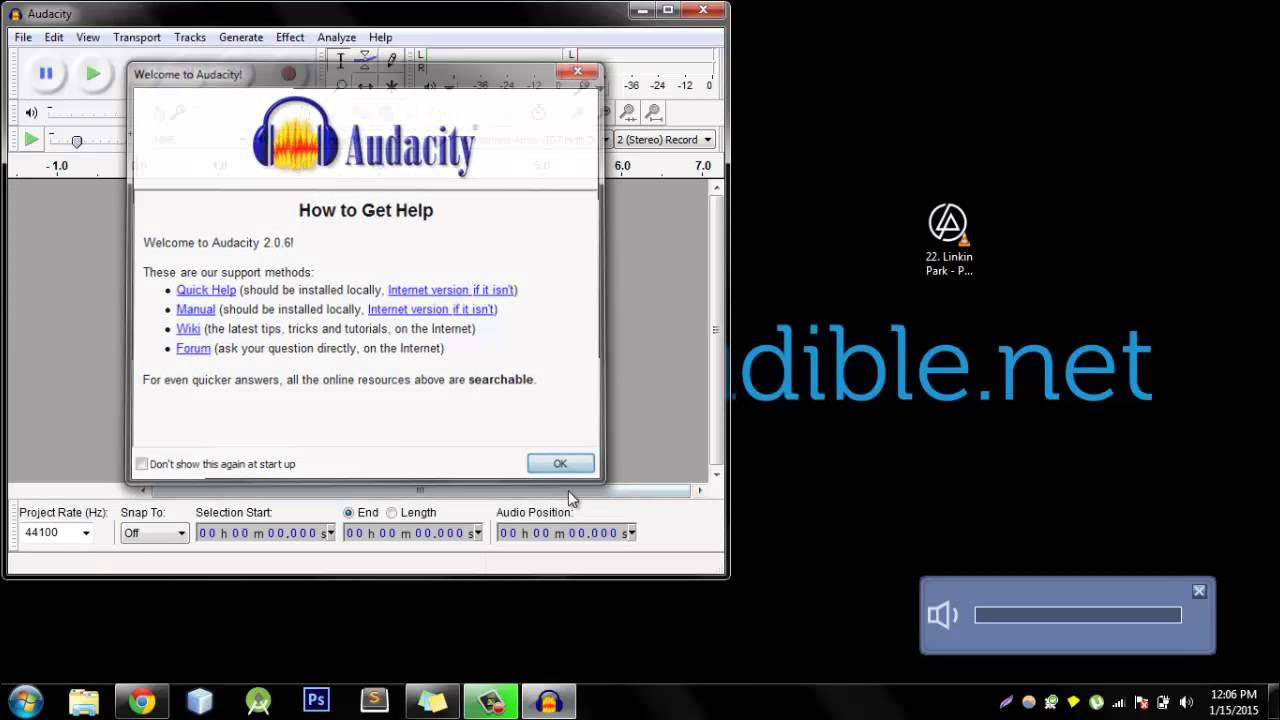The height and width of the screenshot is (720, 1280).
Task: Open Audio Position time format dropdown arrow
Action: pyautogui.click(x=631, y=533)
